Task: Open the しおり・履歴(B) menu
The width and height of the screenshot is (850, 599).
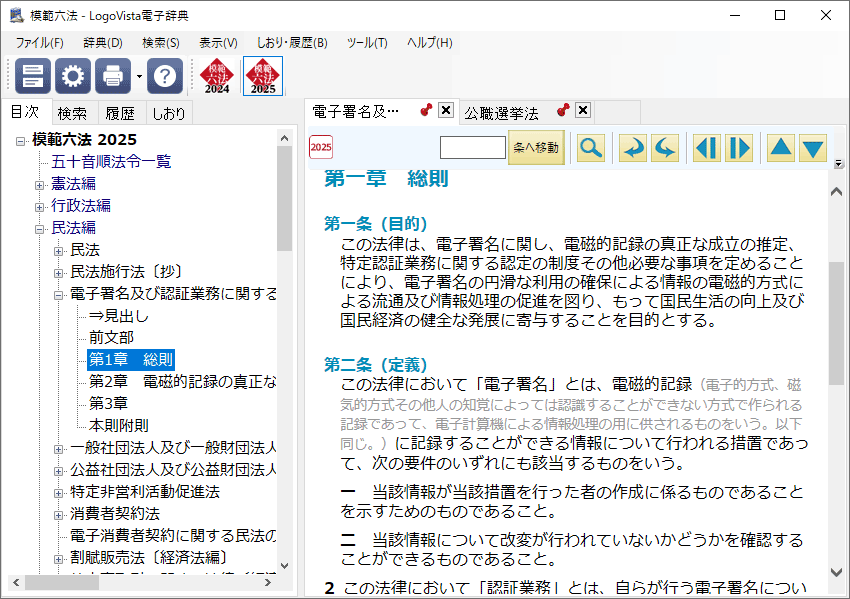Action: click(x=292, y=43)
